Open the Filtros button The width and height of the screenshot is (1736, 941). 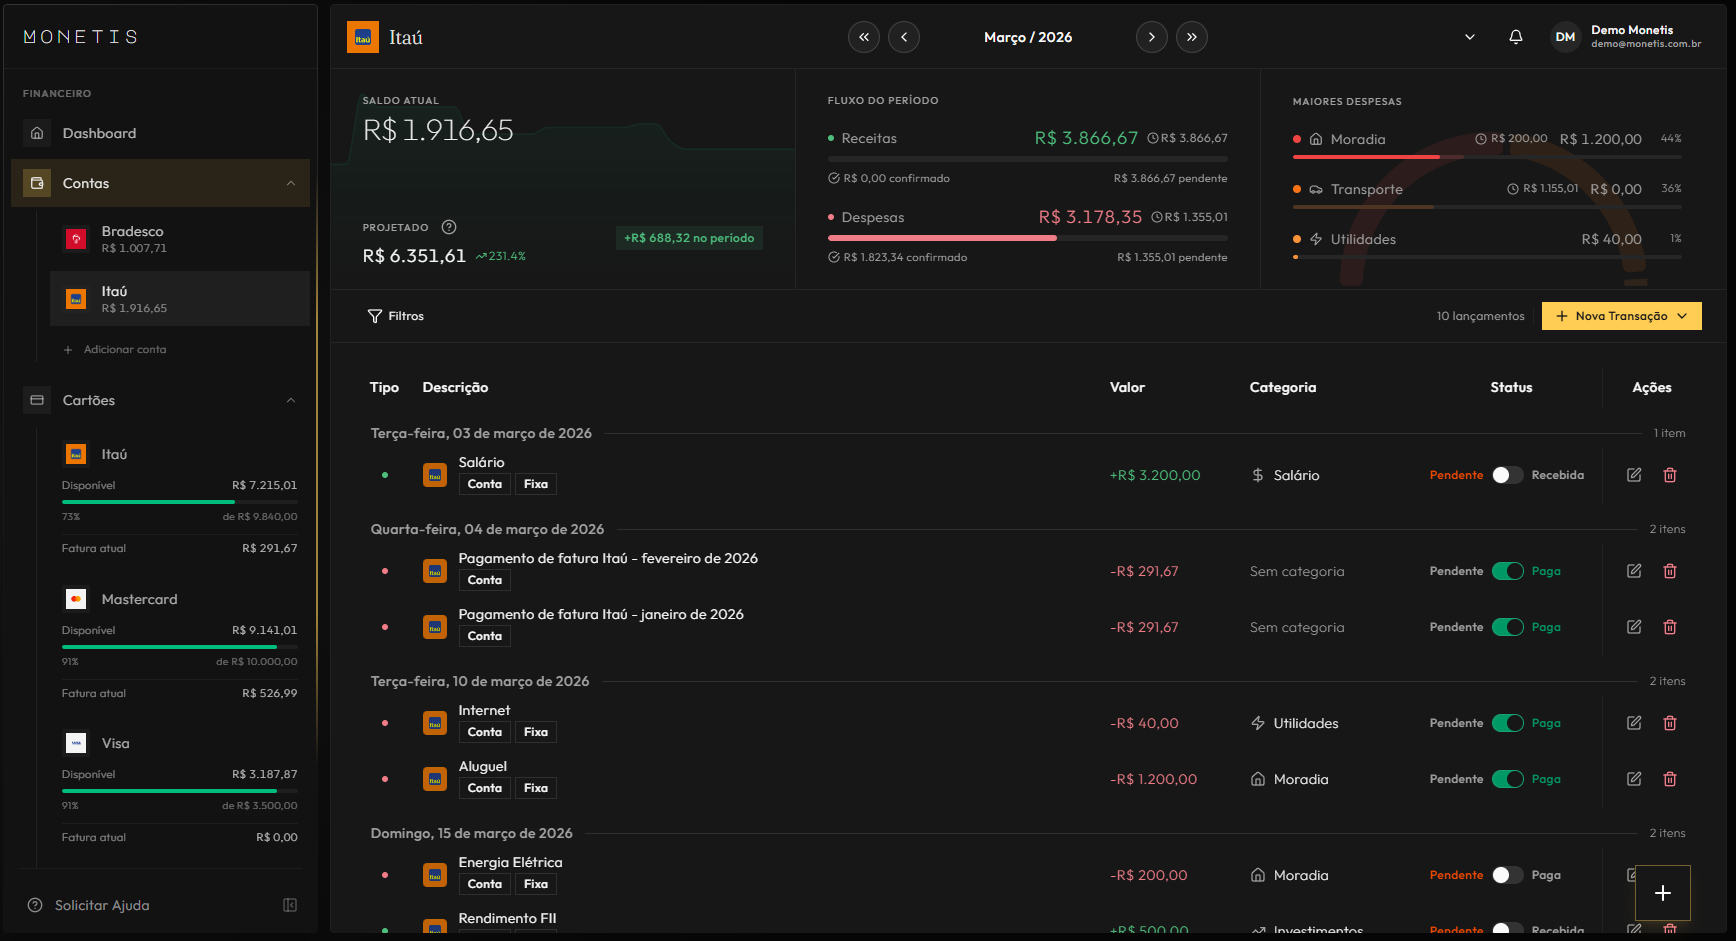coord(396,316)
